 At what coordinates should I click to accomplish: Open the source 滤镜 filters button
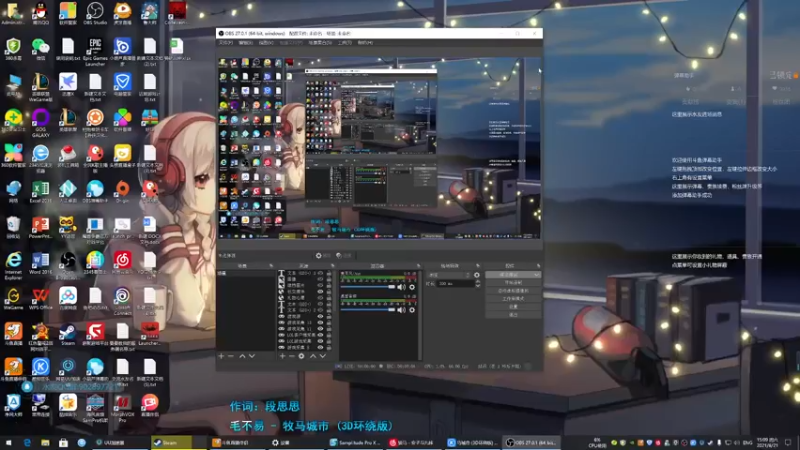[x=344, y=256]
